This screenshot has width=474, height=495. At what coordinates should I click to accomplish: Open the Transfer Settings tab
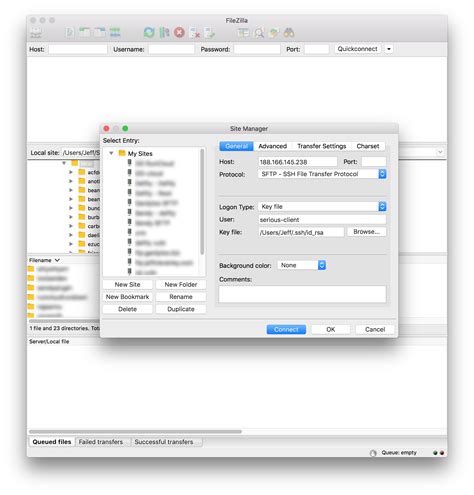tap(322, 146)
